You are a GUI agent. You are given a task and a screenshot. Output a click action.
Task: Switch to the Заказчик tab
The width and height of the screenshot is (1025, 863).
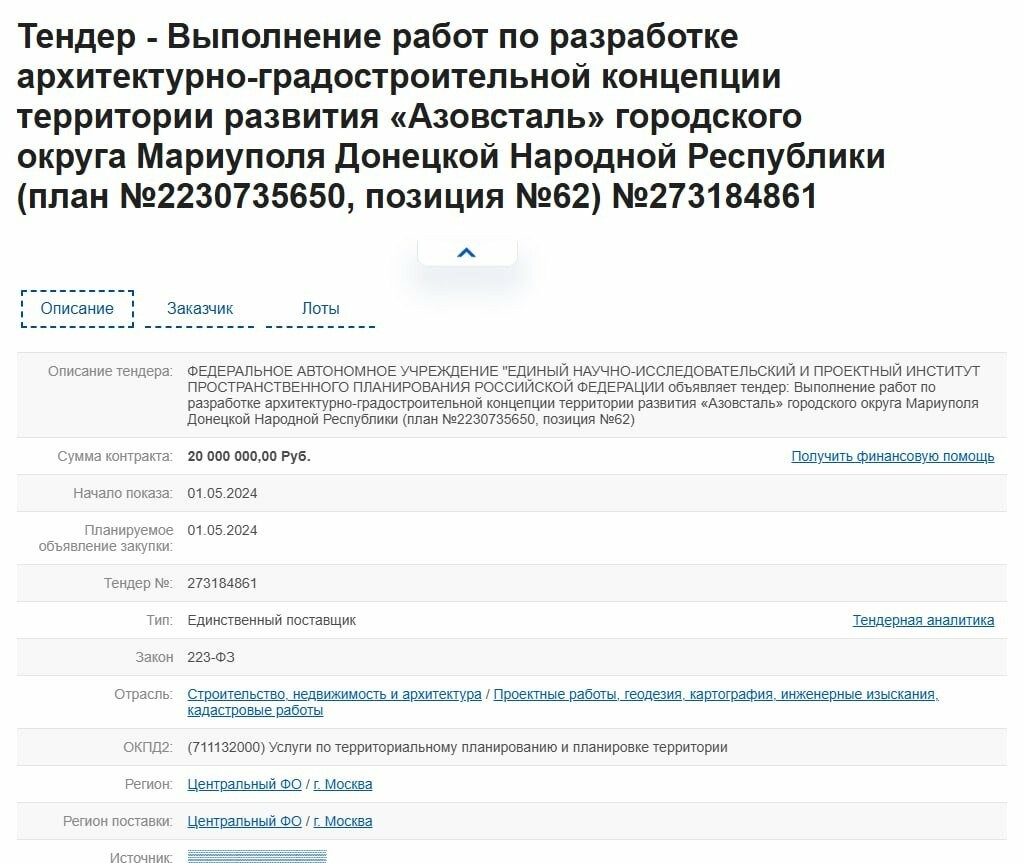click(199, 309)
